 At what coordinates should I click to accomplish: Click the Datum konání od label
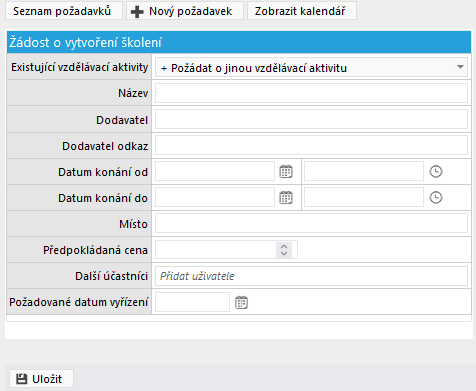point(103,172)
